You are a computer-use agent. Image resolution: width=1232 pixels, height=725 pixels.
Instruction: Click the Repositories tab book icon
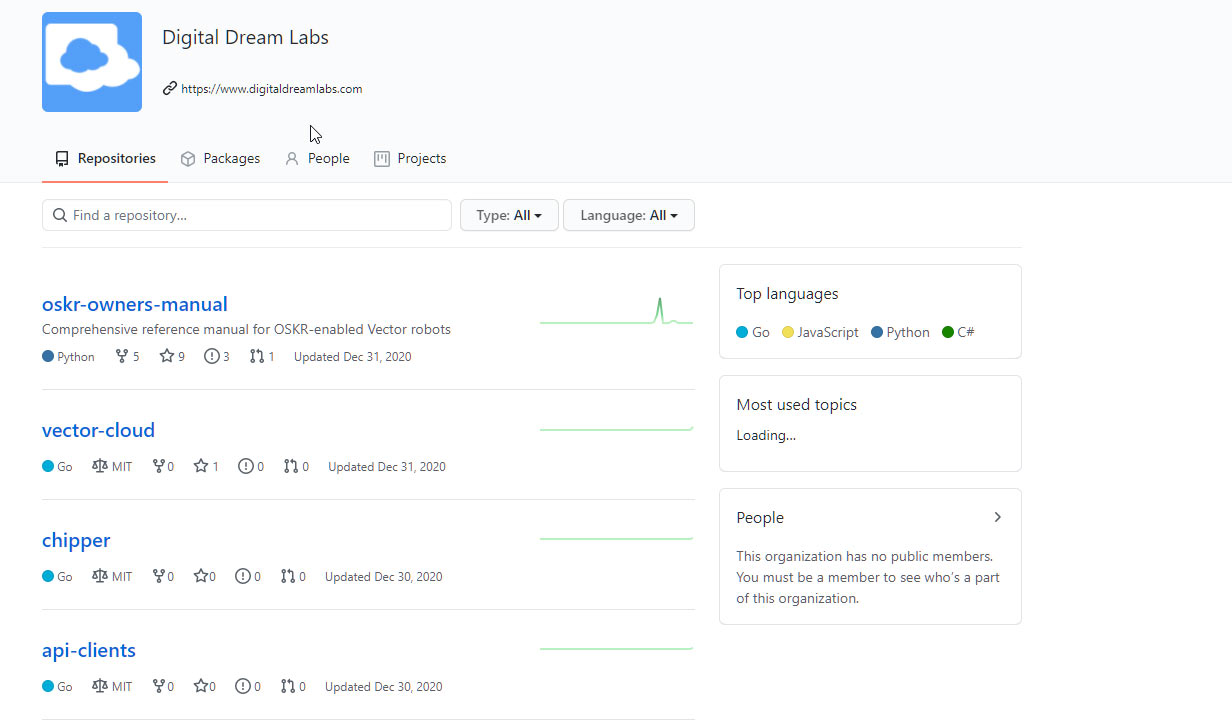(62, 158)
